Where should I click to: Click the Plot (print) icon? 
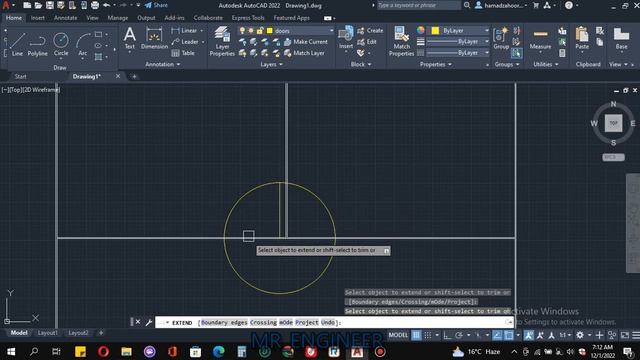95,5
